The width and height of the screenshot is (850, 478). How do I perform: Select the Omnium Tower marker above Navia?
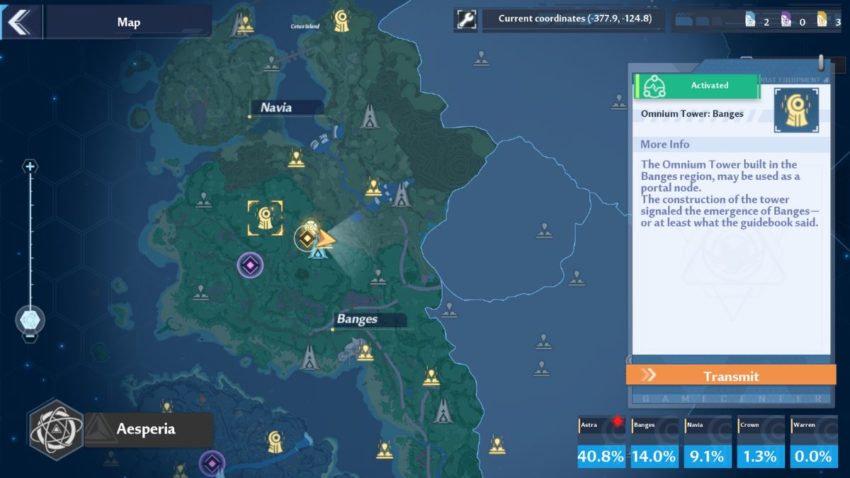(342, 21)
